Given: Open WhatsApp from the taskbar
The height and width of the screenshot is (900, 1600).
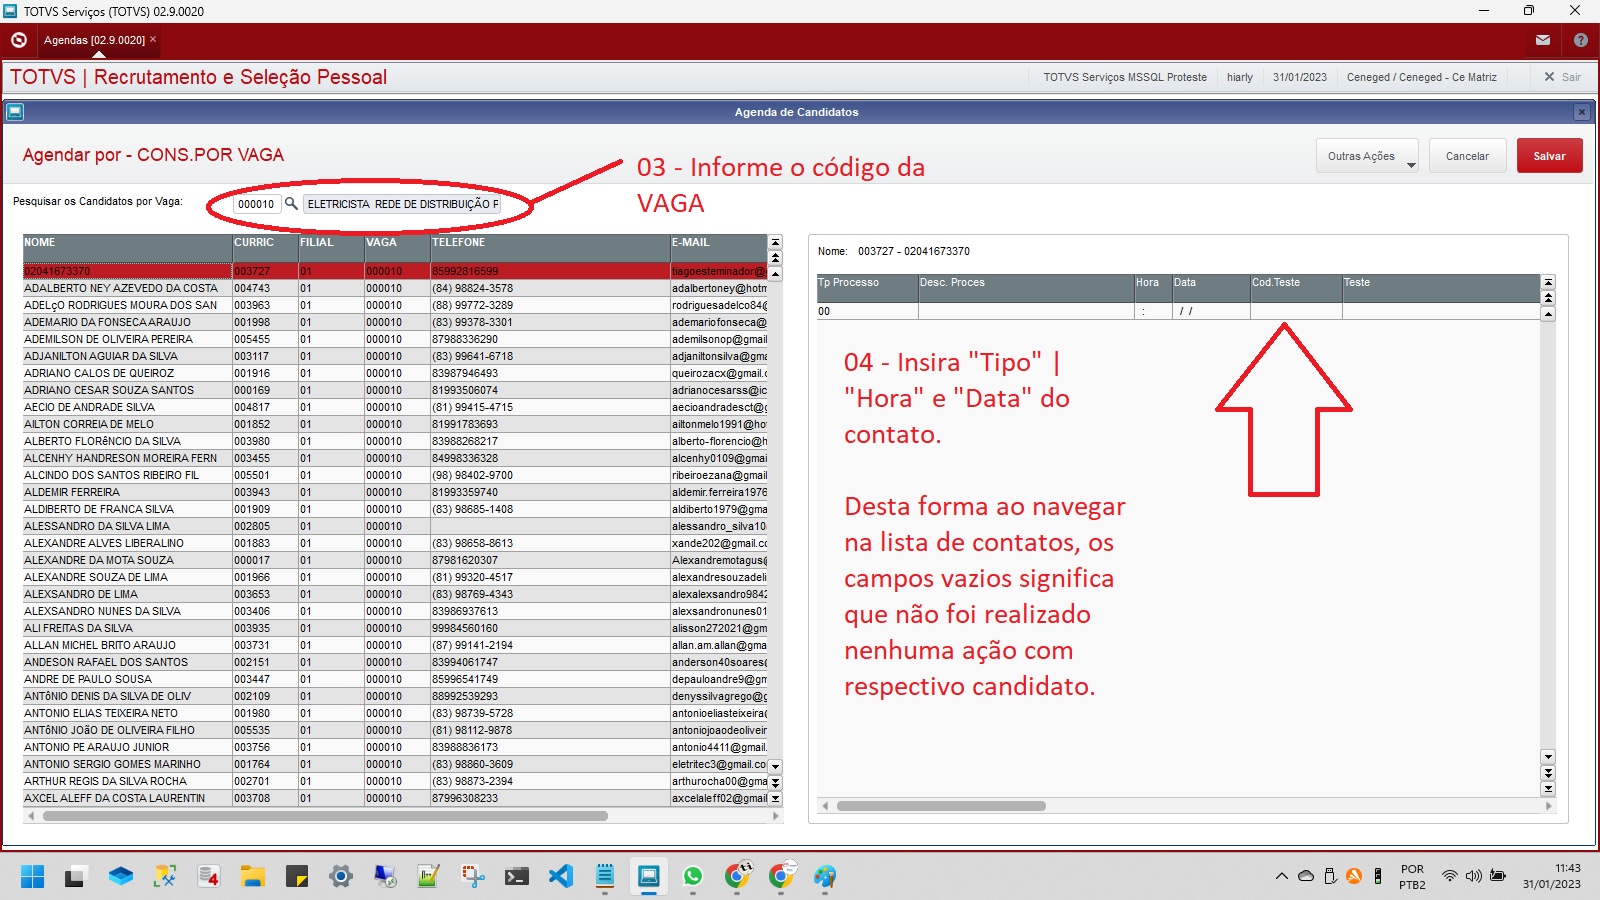Looking at the screenshot, I should [693, 877].
